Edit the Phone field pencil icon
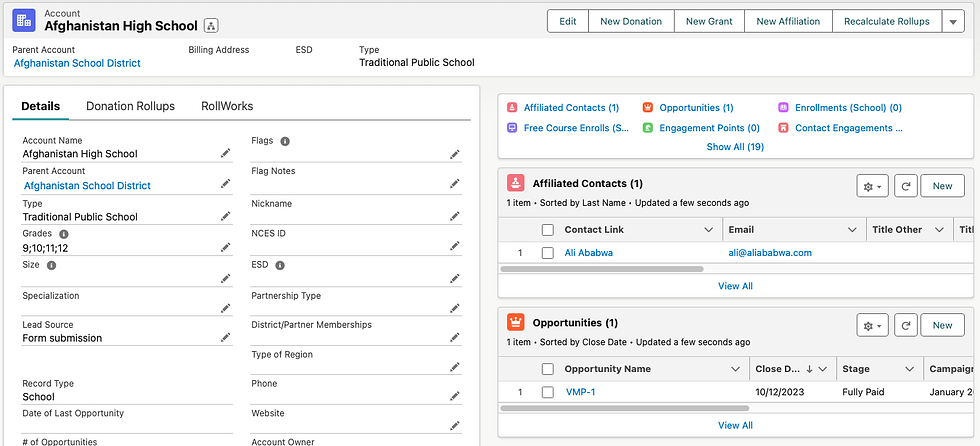 [455, 397]
